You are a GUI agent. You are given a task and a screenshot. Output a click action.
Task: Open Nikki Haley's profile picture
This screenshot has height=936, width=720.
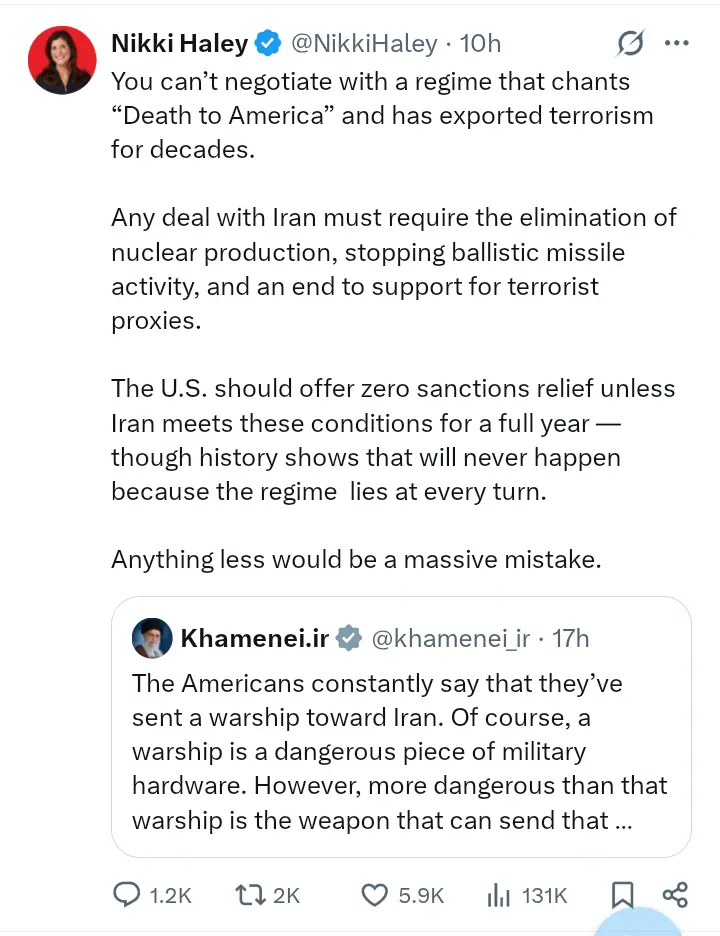click(61, 60)
